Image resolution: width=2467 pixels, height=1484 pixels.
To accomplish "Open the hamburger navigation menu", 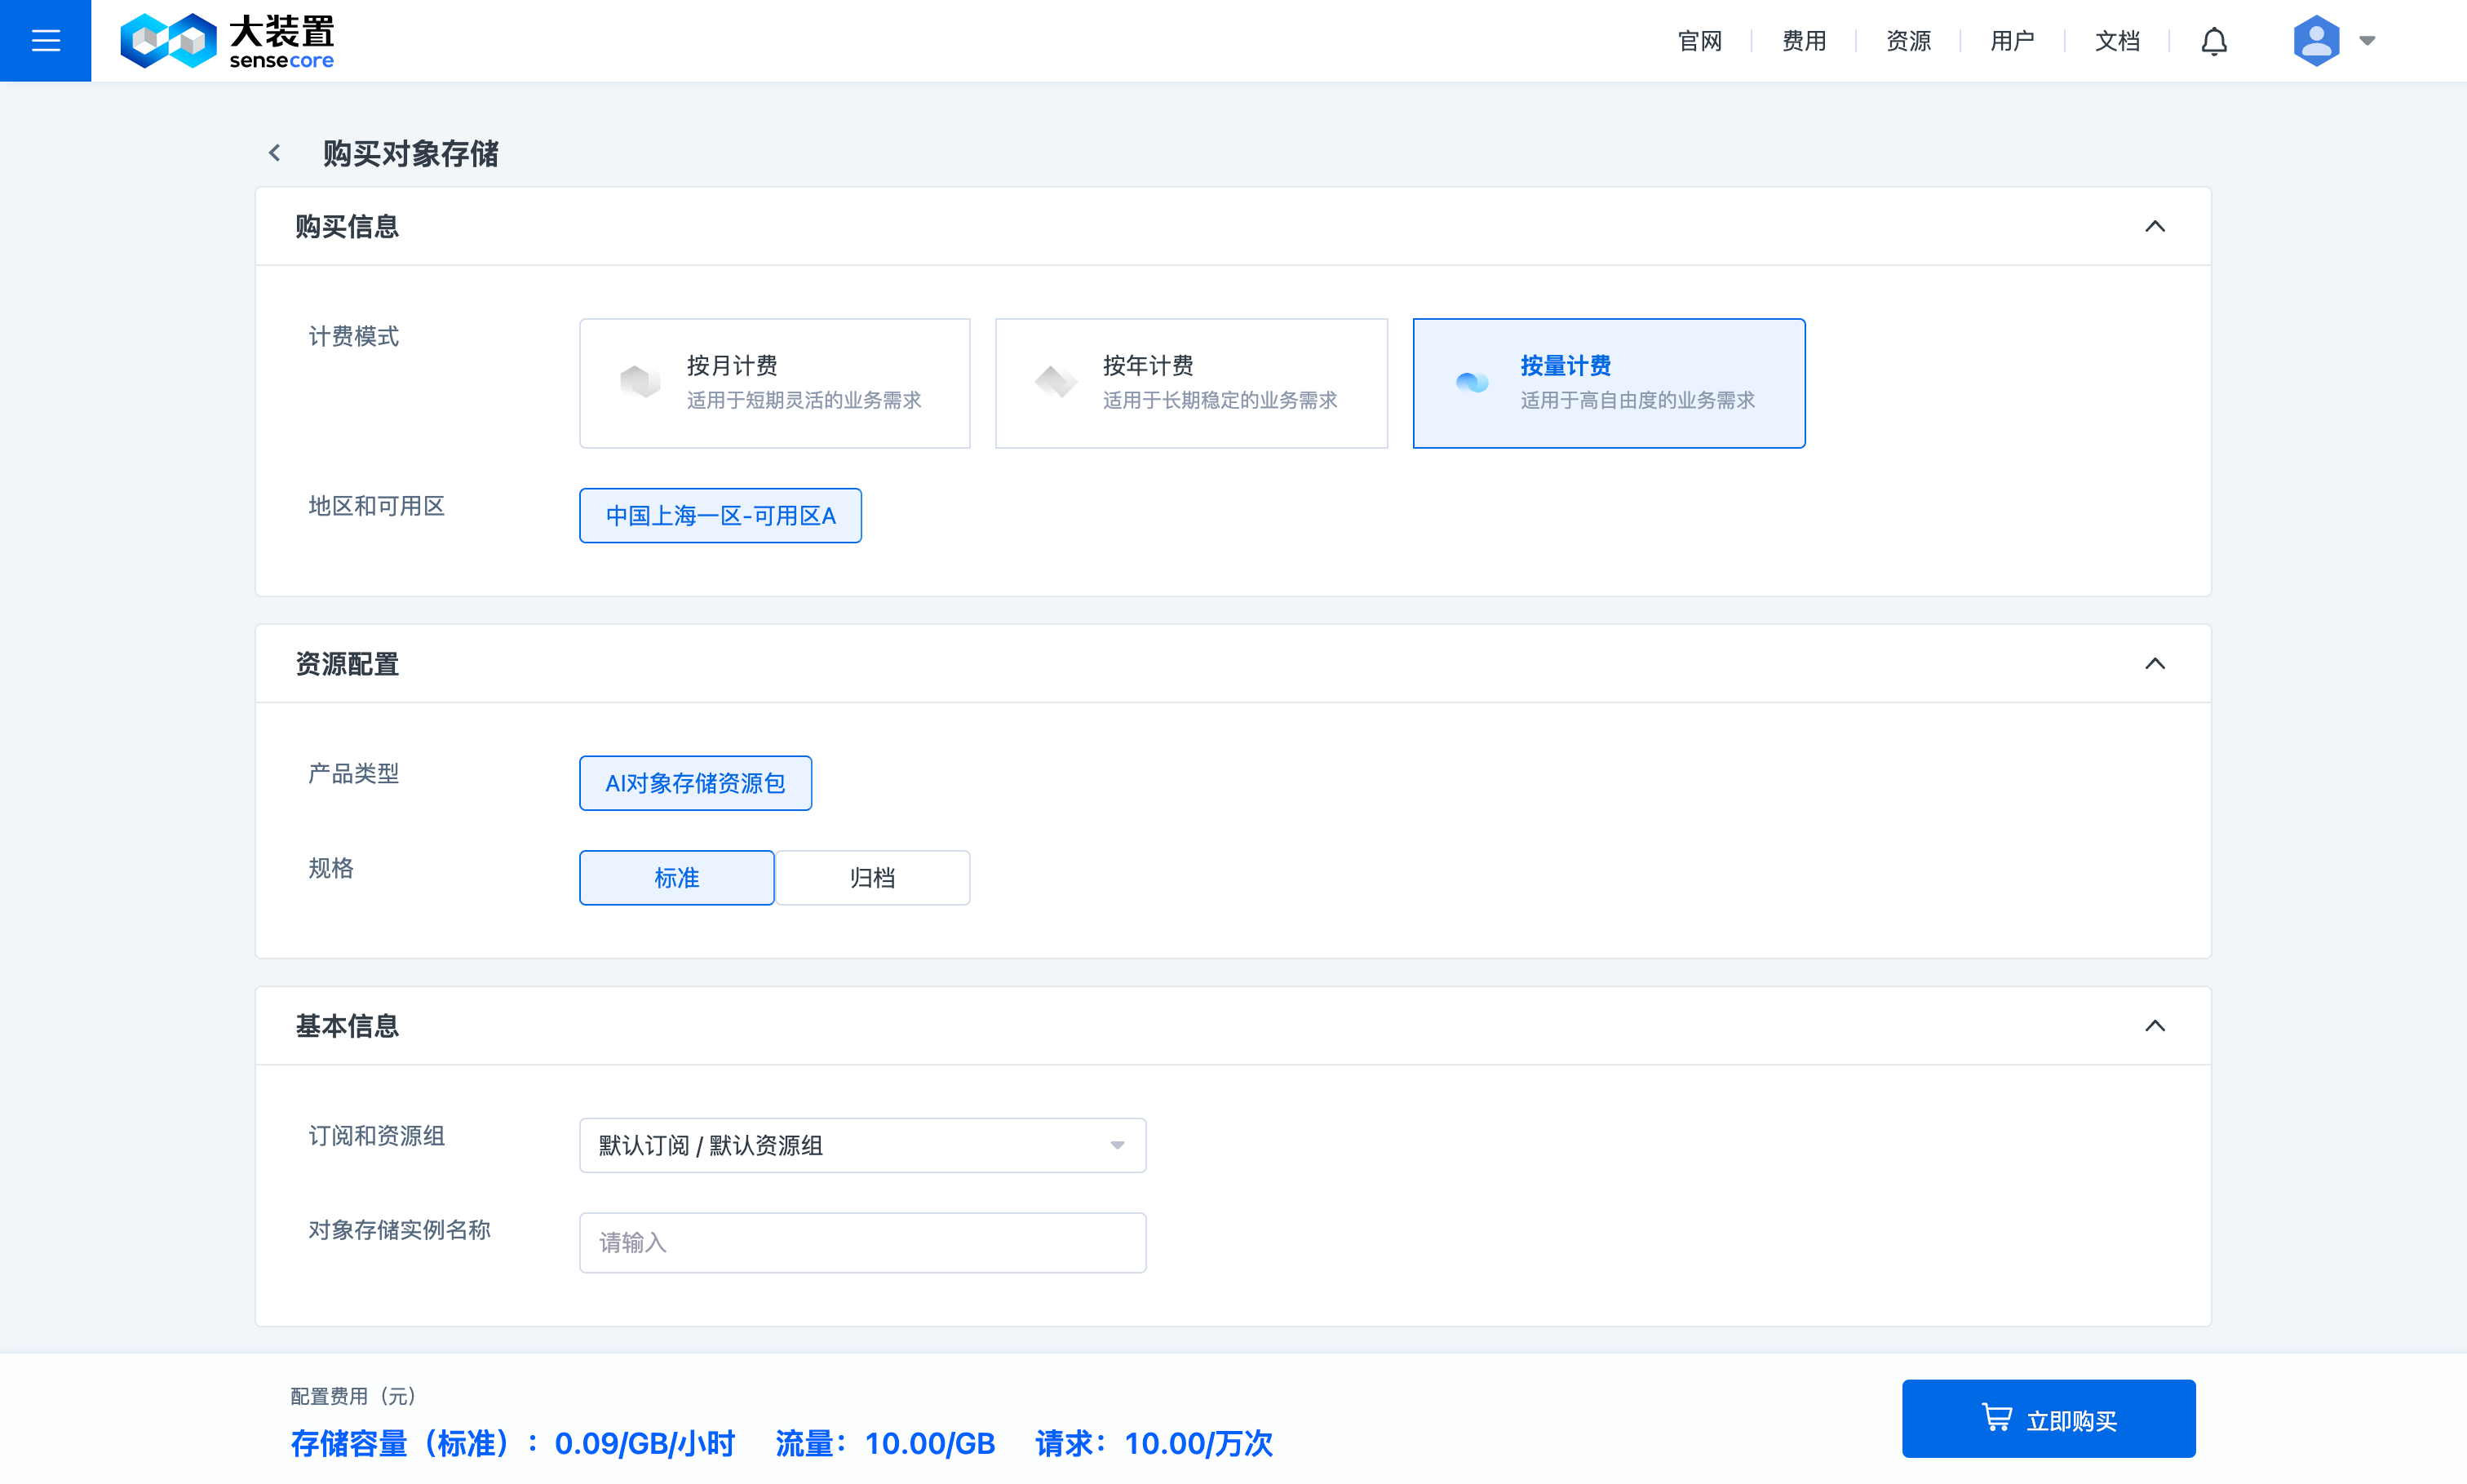I will tap(45, 40).
